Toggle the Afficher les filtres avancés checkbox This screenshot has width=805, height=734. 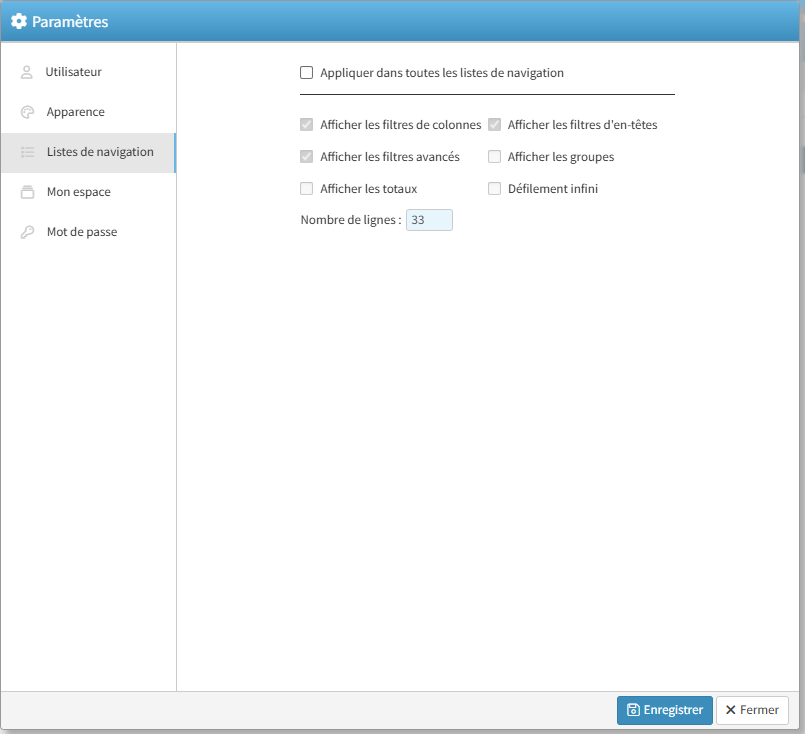pos(307,157)
